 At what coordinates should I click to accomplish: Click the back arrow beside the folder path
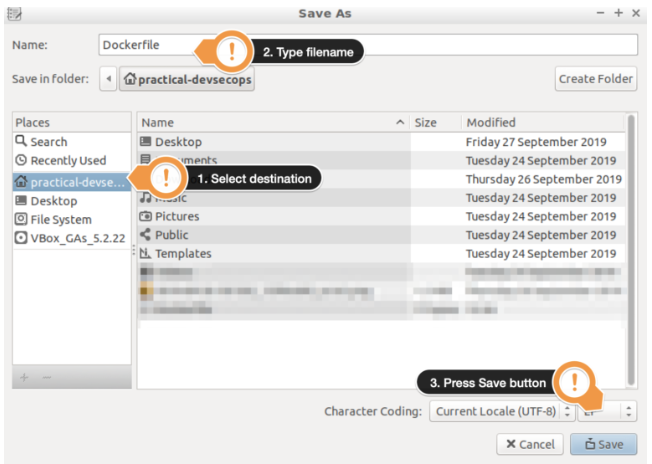109,79
